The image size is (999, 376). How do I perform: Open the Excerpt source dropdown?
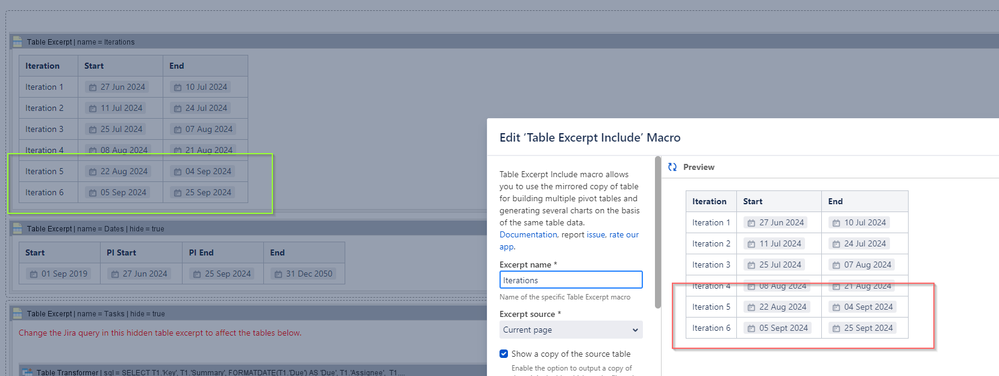pyautogui.click(x=571, y=330)
